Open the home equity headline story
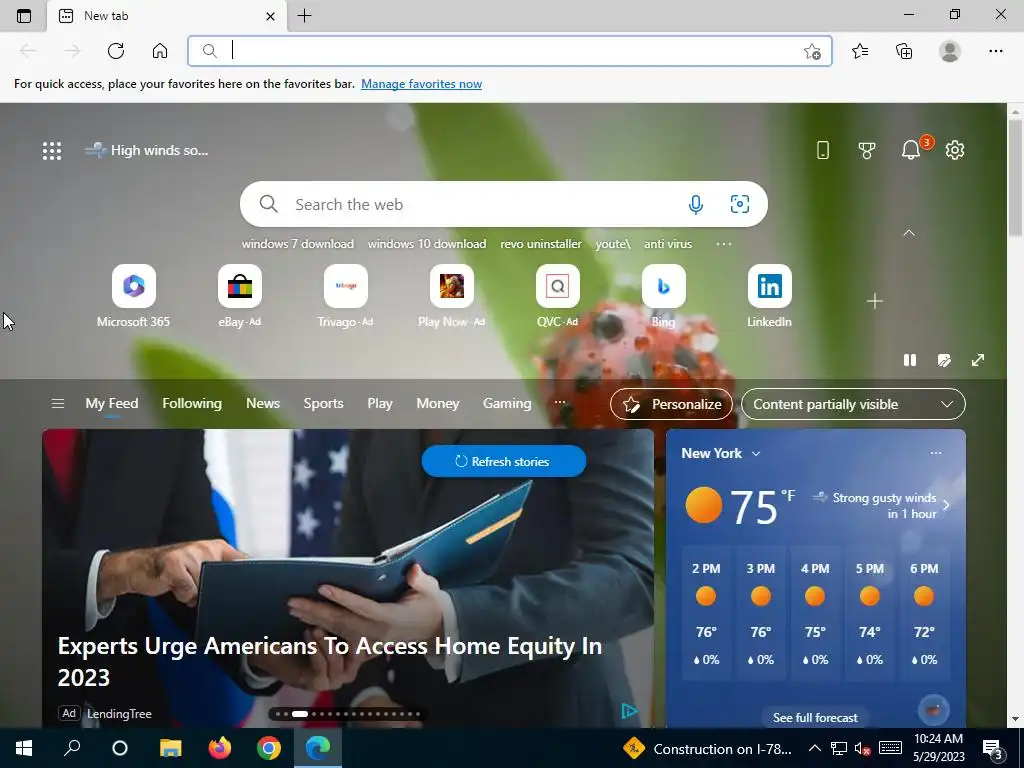 [x=330, y=661]
